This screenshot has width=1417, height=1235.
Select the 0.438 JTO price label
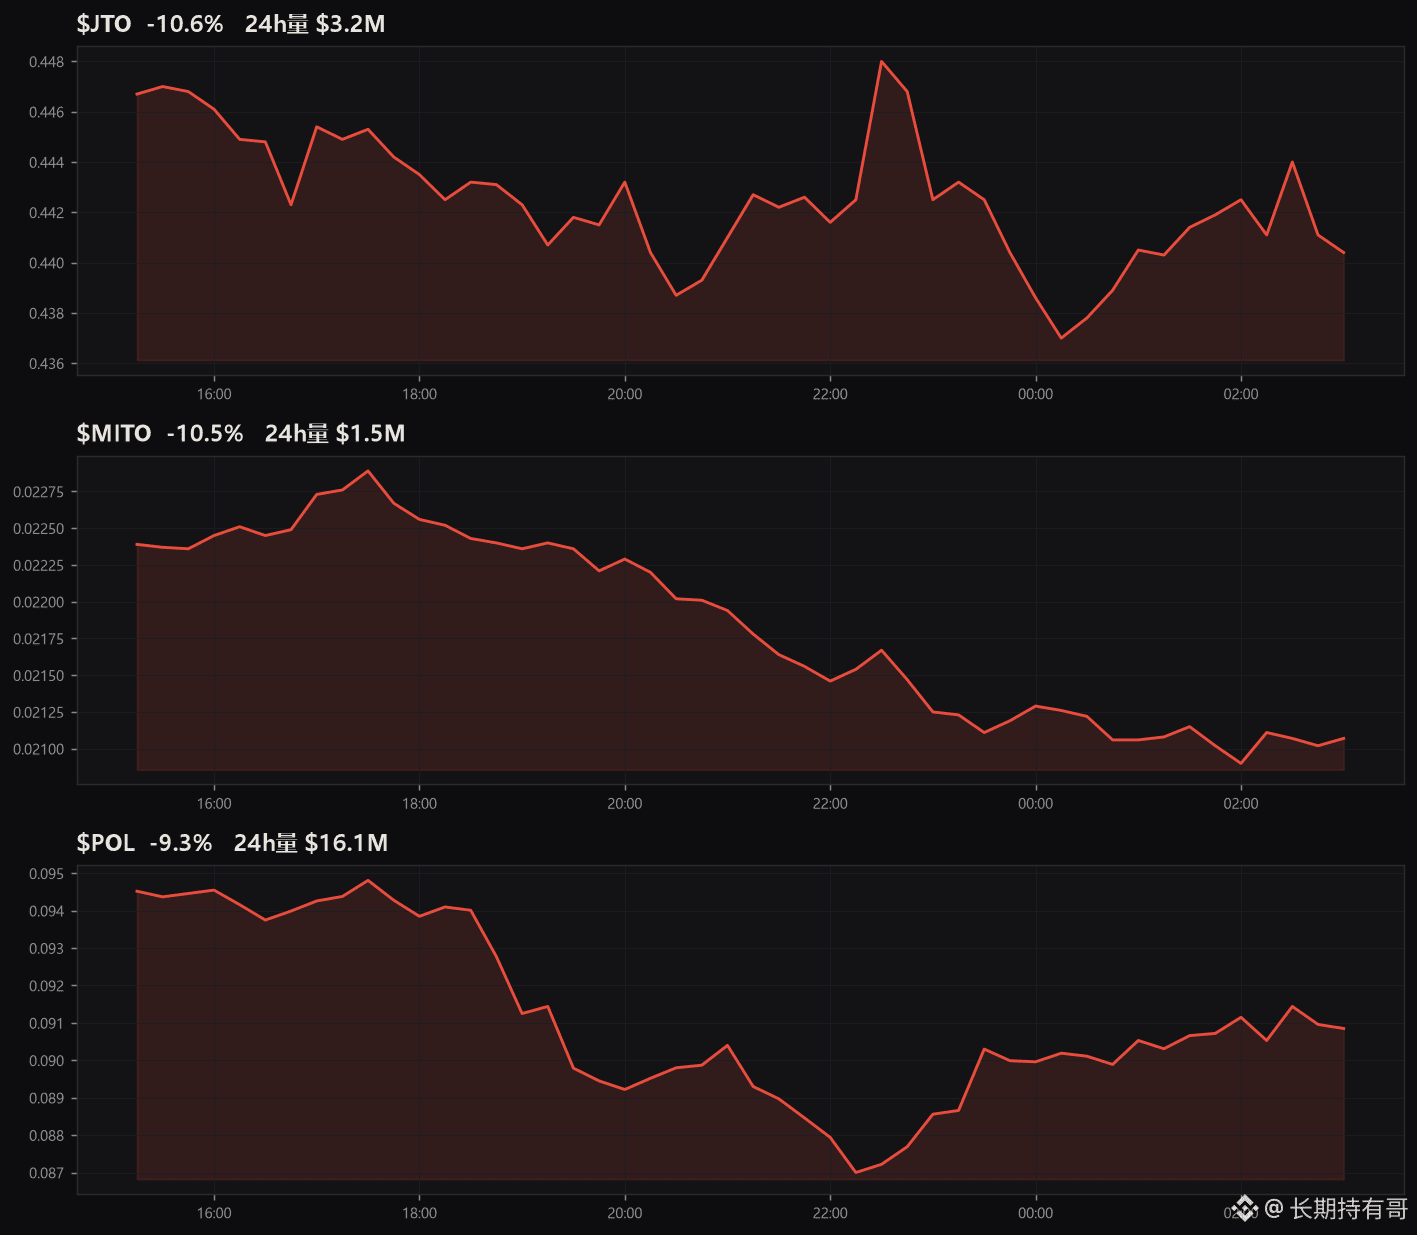pyautogui.click(x=46, y=313)
